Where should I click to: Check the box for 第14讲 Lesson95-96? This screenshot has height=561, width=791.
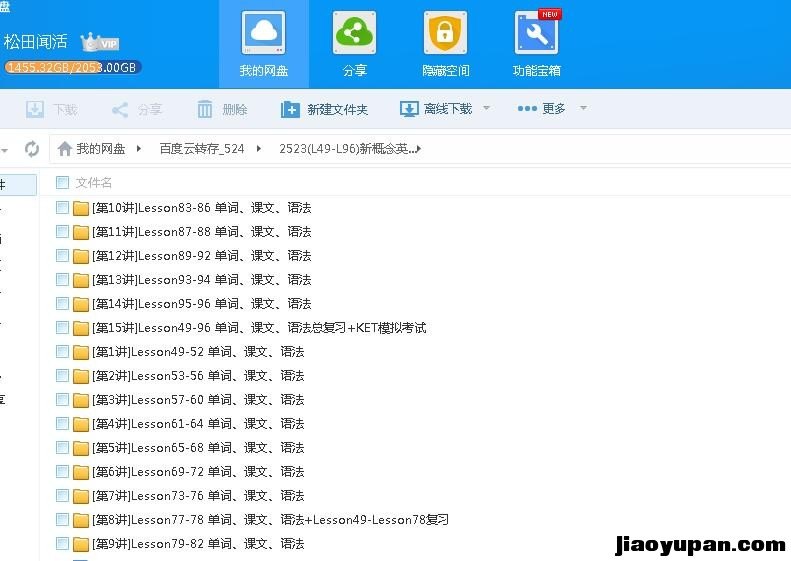(x=62, y=303)
